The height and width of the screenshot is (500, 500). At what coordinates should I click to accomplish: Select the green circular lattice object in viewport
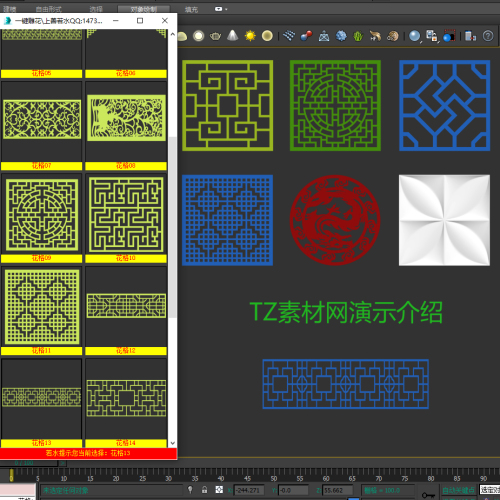click(x=335, y=105)
